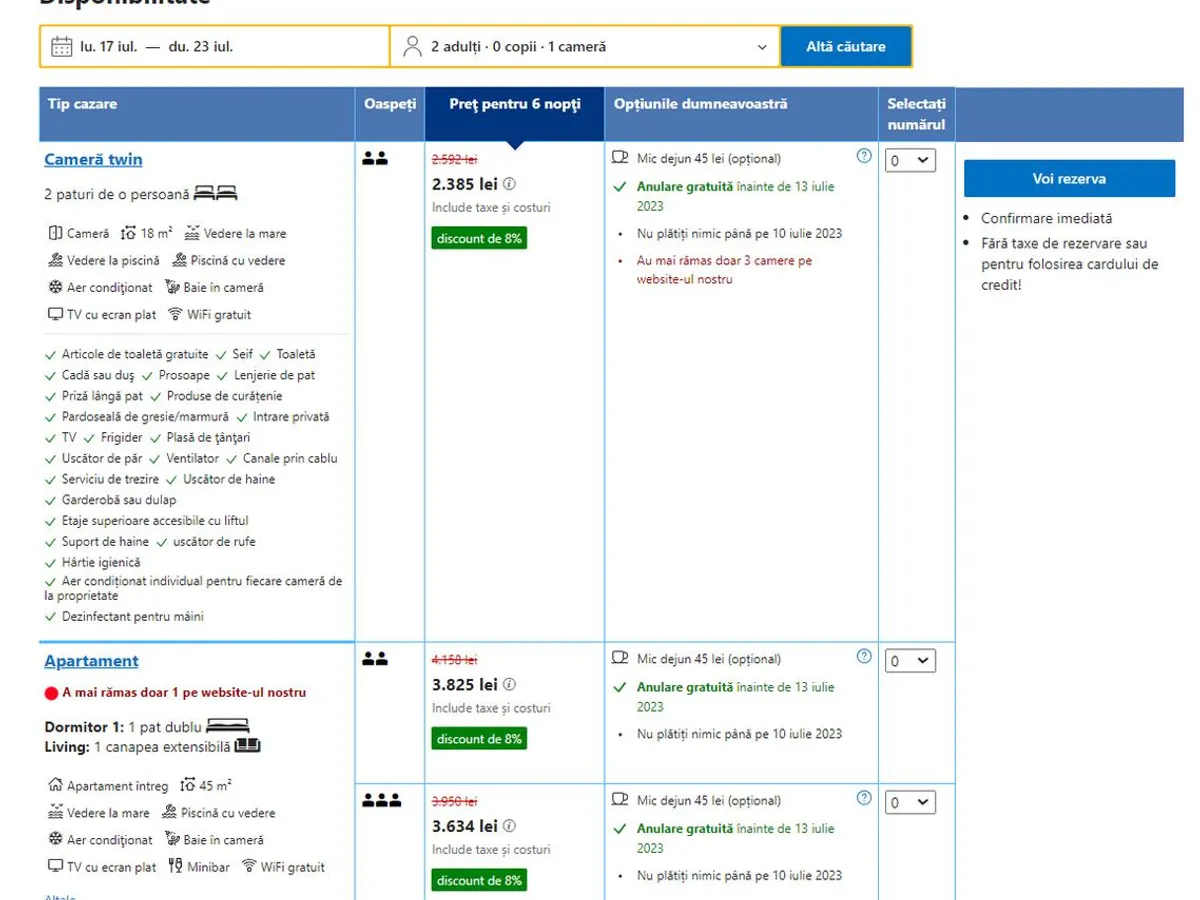Click the guests person icon in search bar
1200x900 pixels.
(x=412, y=47)
